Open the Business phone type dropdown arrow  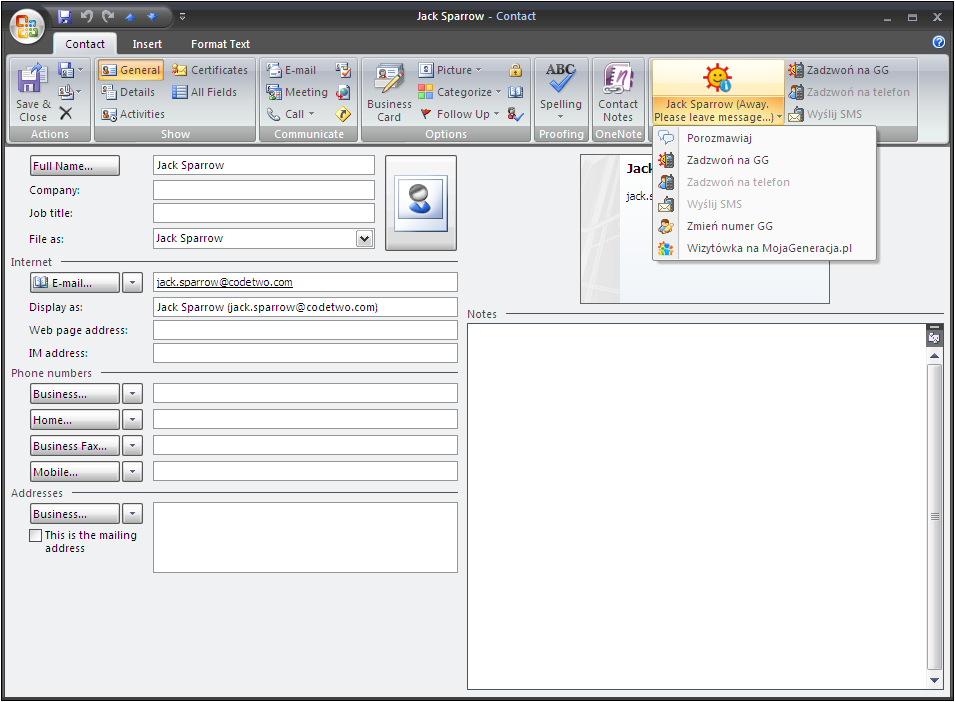[x=132, y=394]
